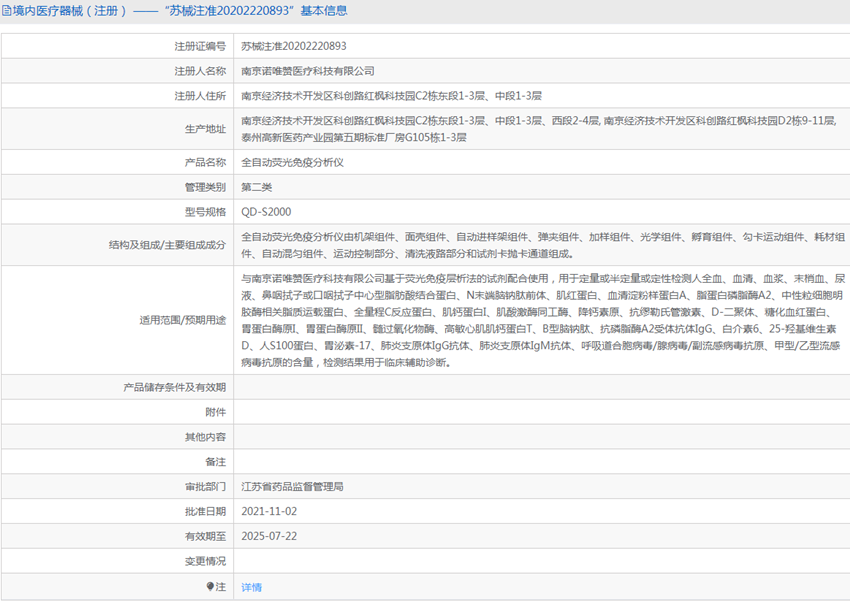
Task: Click model specification QD-S2000
Action: click(266, 212)
